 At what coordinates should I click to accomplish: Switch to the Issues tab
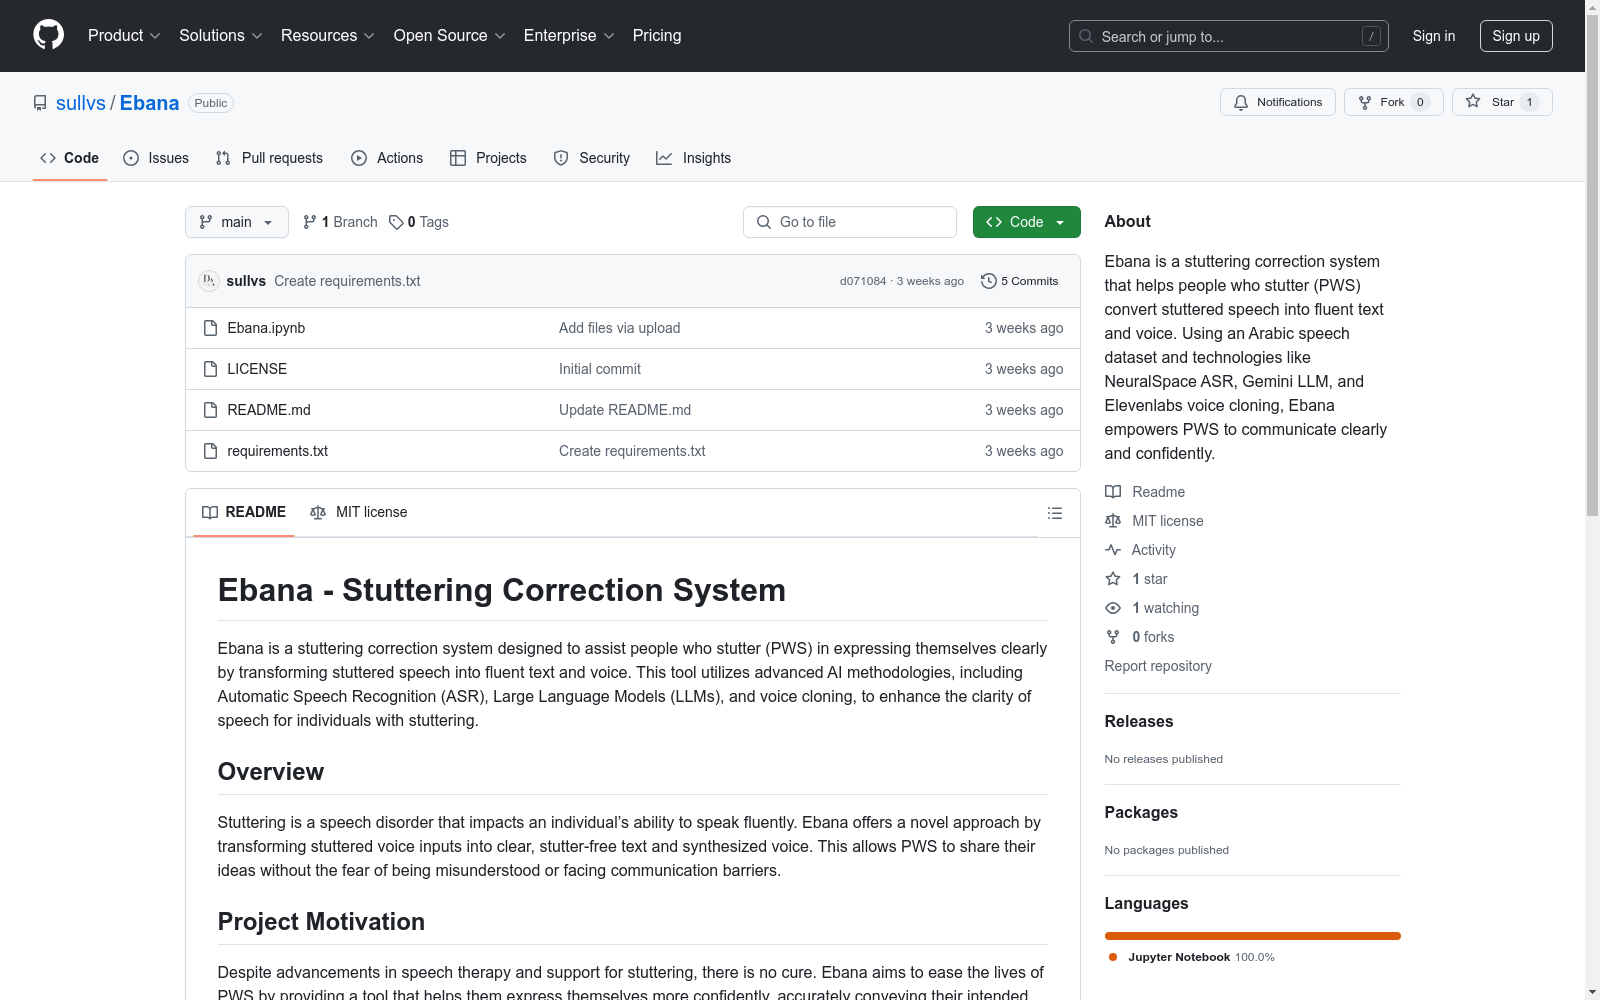click(156, 158)
